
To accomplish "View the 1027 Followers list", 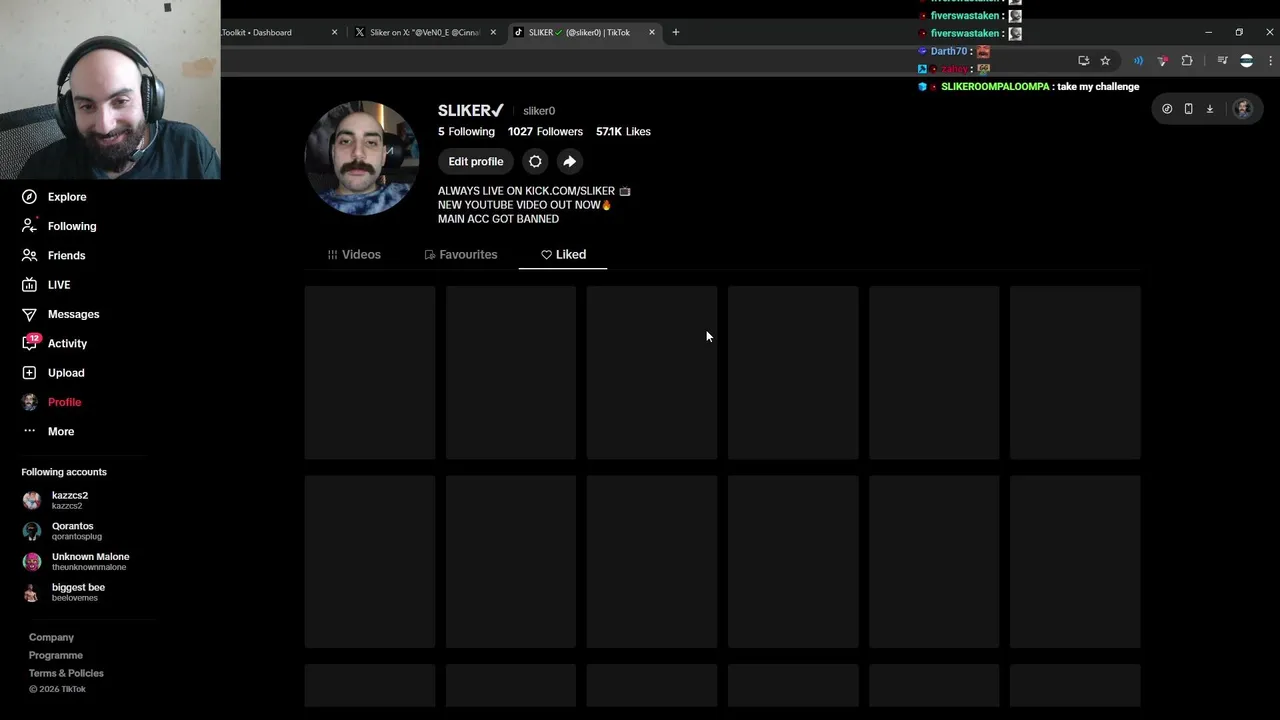I will tap(545, 132).
